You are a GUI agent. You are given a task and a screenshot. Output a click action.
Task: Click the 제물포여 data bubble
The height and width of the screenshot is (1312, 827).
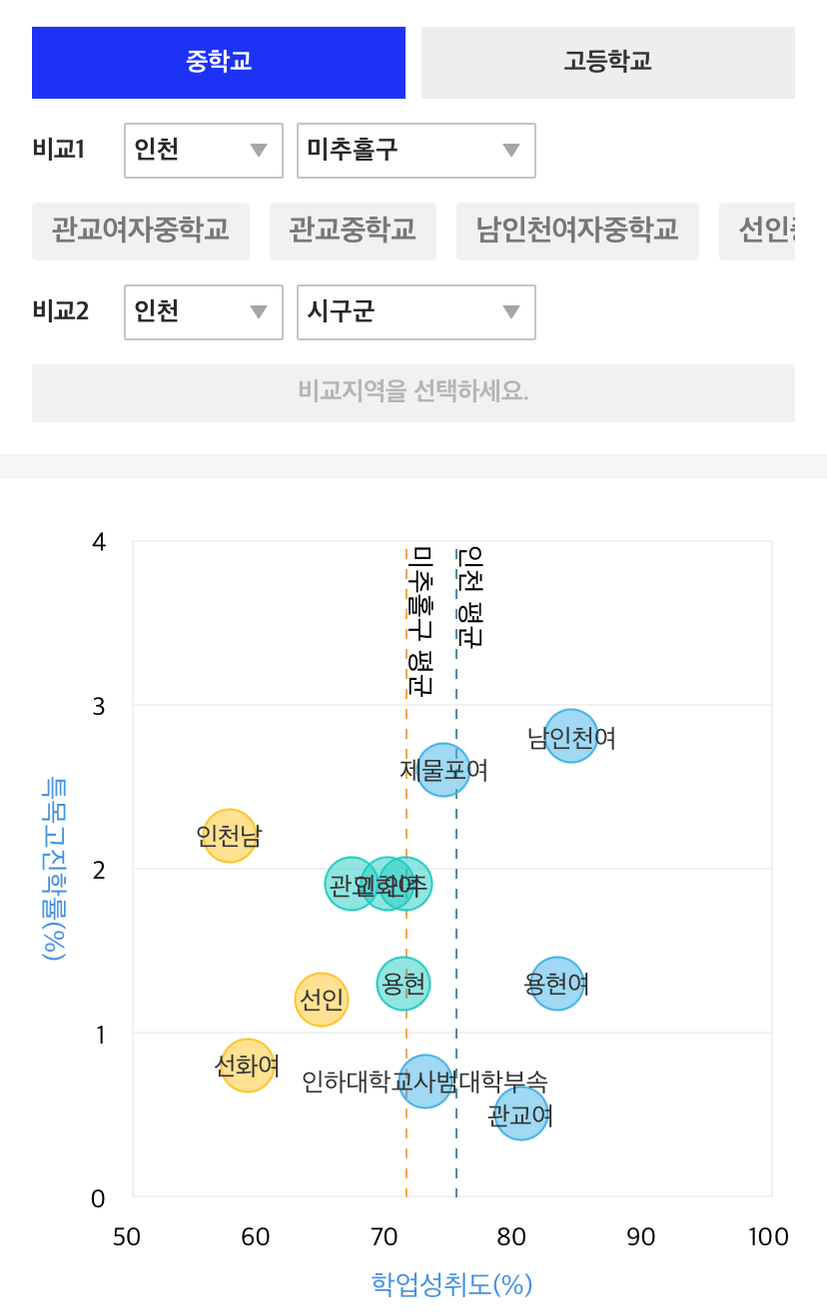coord(444,770)
